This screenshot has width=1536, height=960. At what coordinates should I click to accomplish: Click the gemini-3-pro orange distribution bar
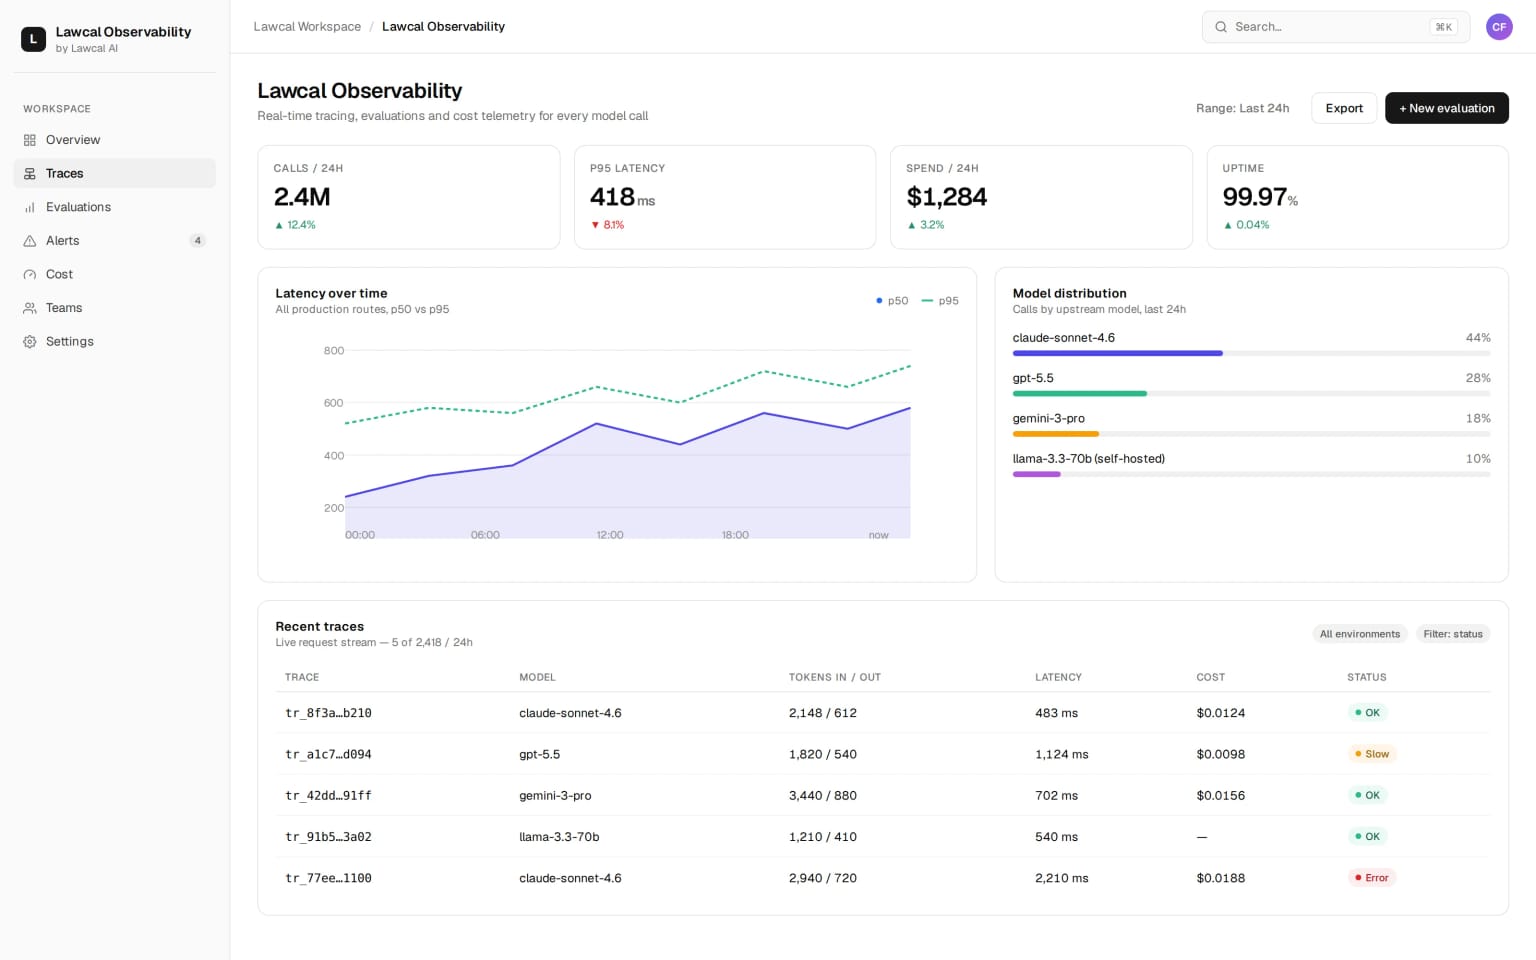(1056, 434)
